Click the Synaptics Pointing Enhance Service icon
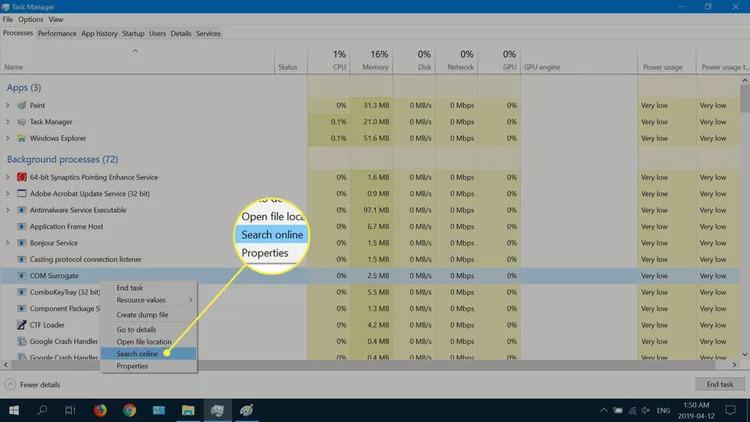Image resolution: width=750 pixels, height=422 pixels. [22, 177]
